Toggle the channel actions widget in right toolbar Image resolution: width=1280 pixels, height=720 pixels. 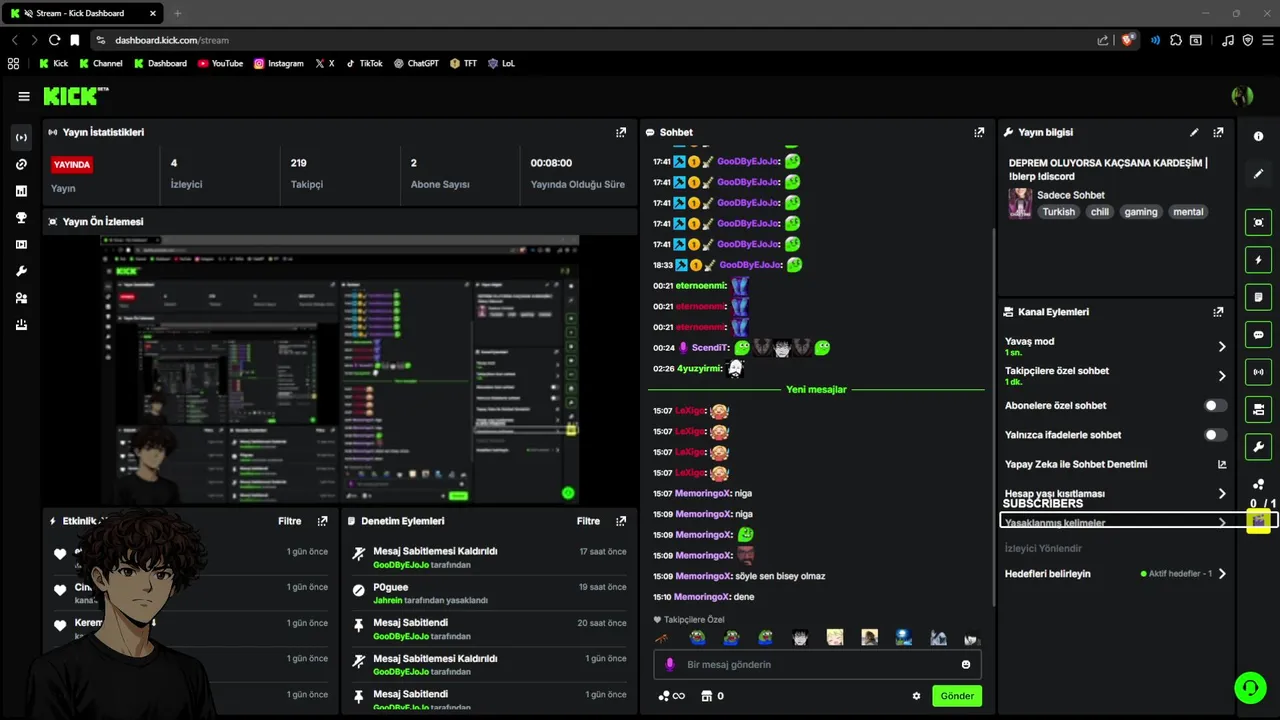(1258, 409)
